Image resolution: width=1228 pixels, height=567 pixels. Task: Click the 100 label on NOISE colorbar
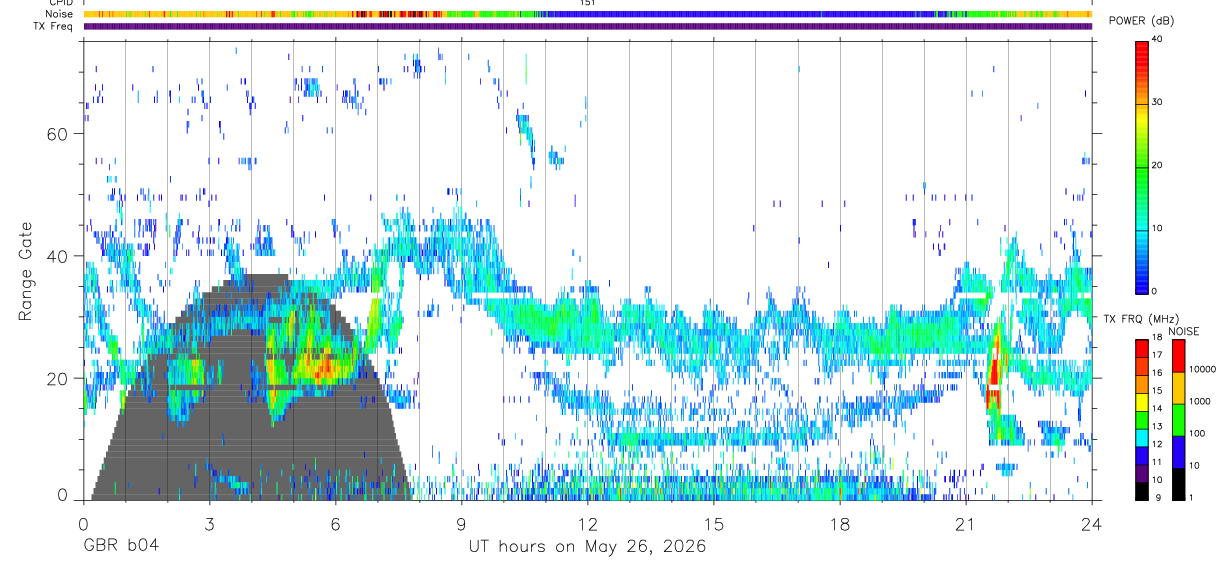pos(1197,433)
